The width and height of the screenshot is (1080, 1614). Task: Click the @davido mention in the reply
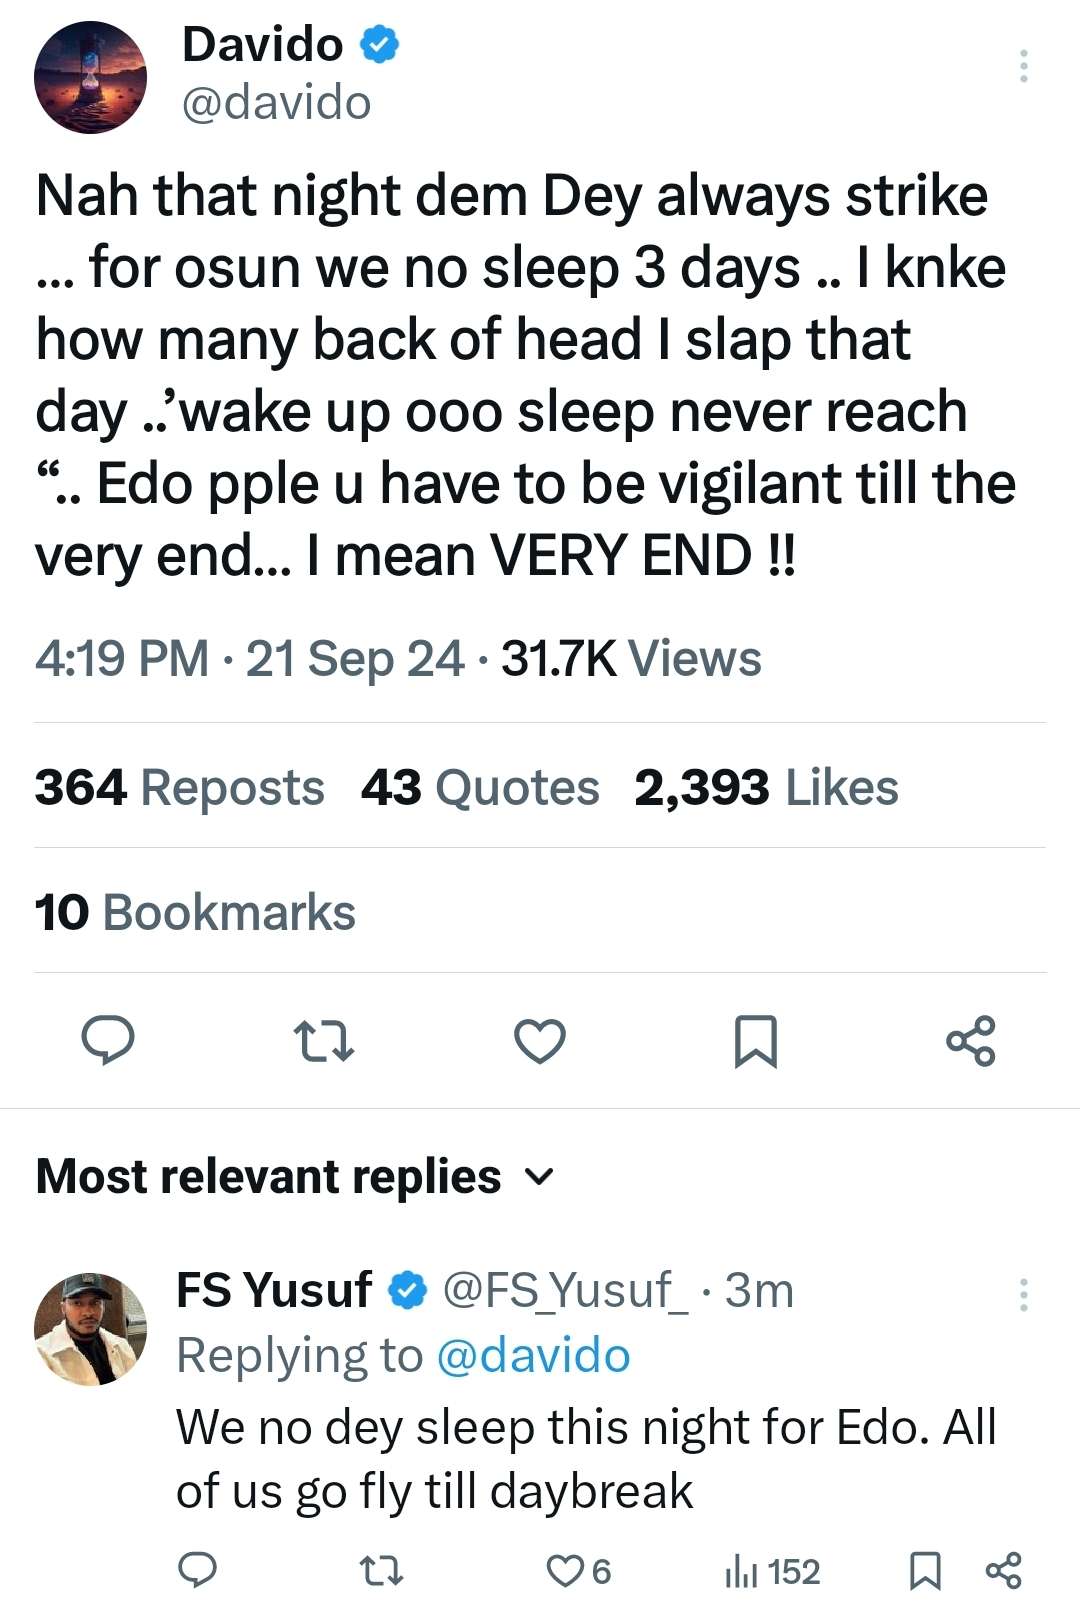pos(534,1356)
